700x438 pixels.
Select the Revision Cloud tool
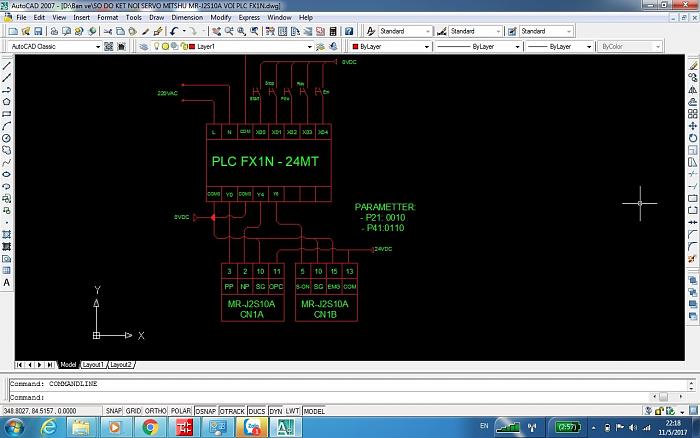coord(7,150)
